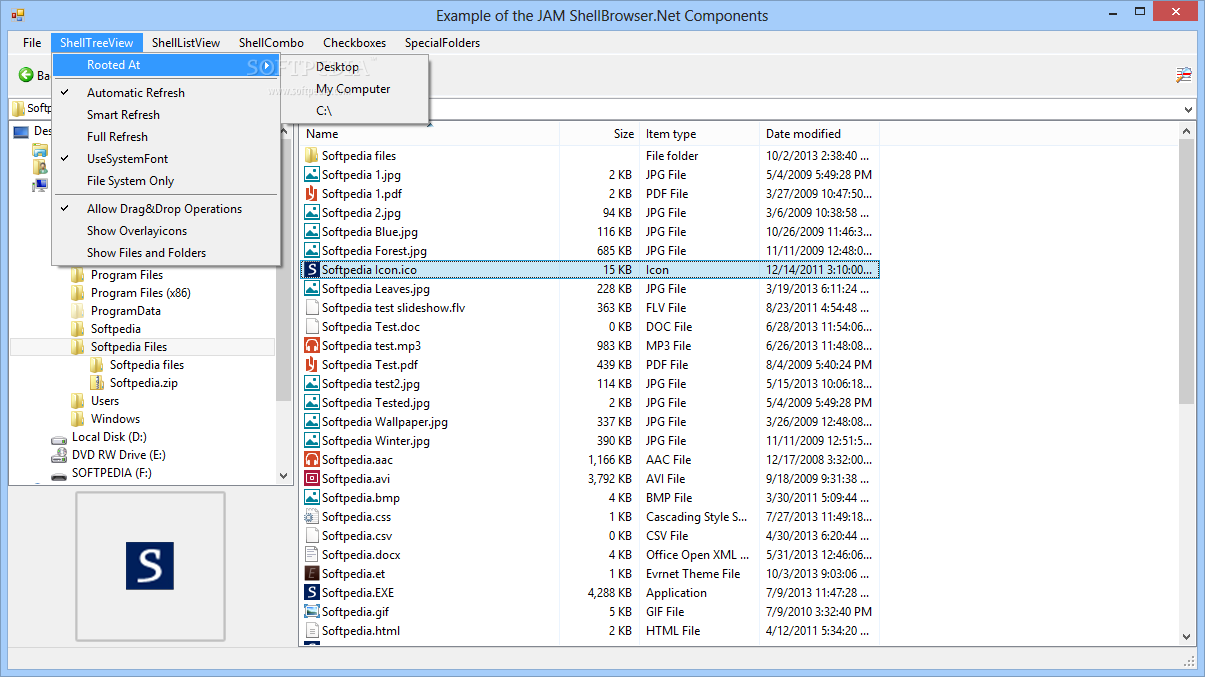The image size is (1205, 677).
Task: Click the Date modified column header
Action: coord(819,134)
